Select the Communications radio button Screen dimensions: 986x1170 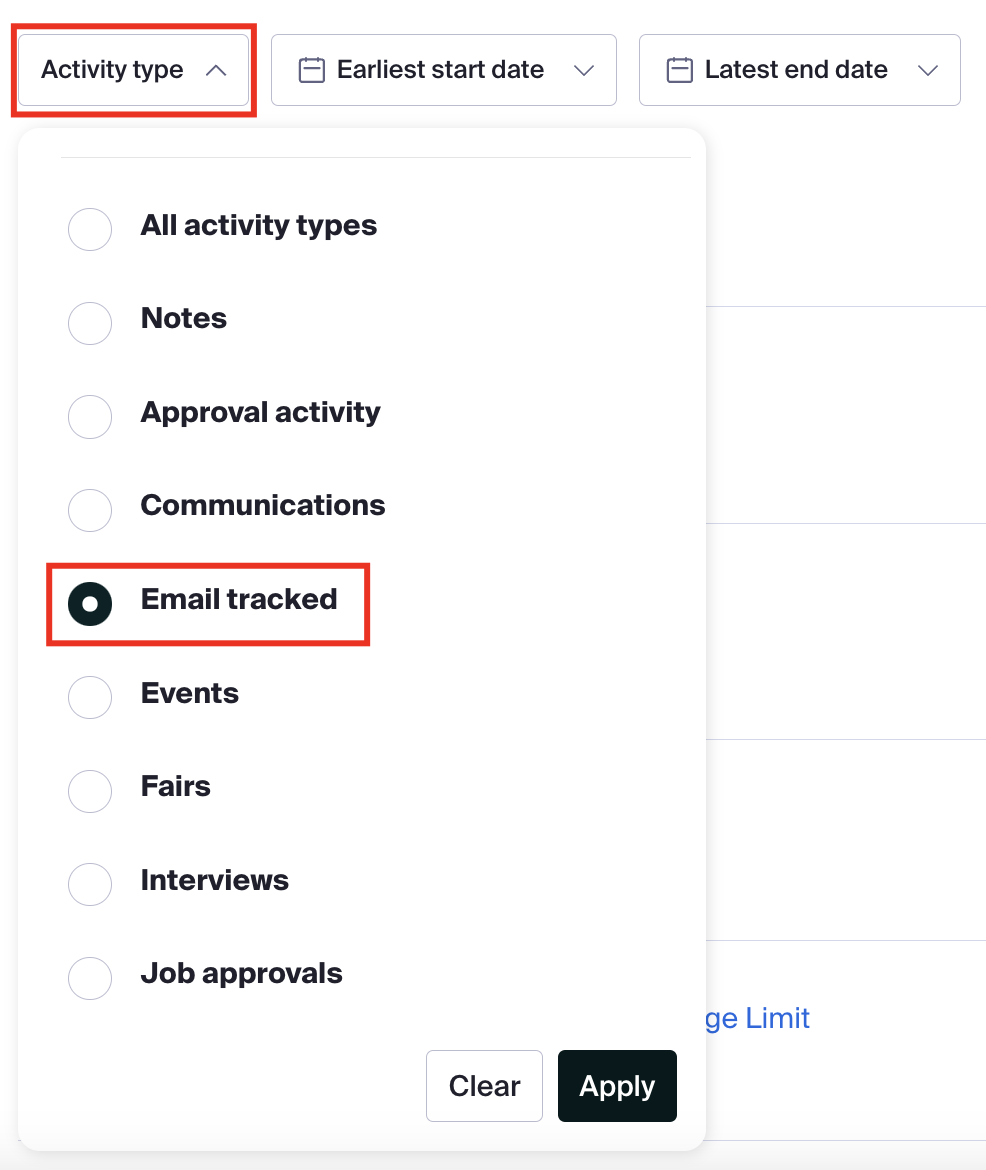(90, 510)
